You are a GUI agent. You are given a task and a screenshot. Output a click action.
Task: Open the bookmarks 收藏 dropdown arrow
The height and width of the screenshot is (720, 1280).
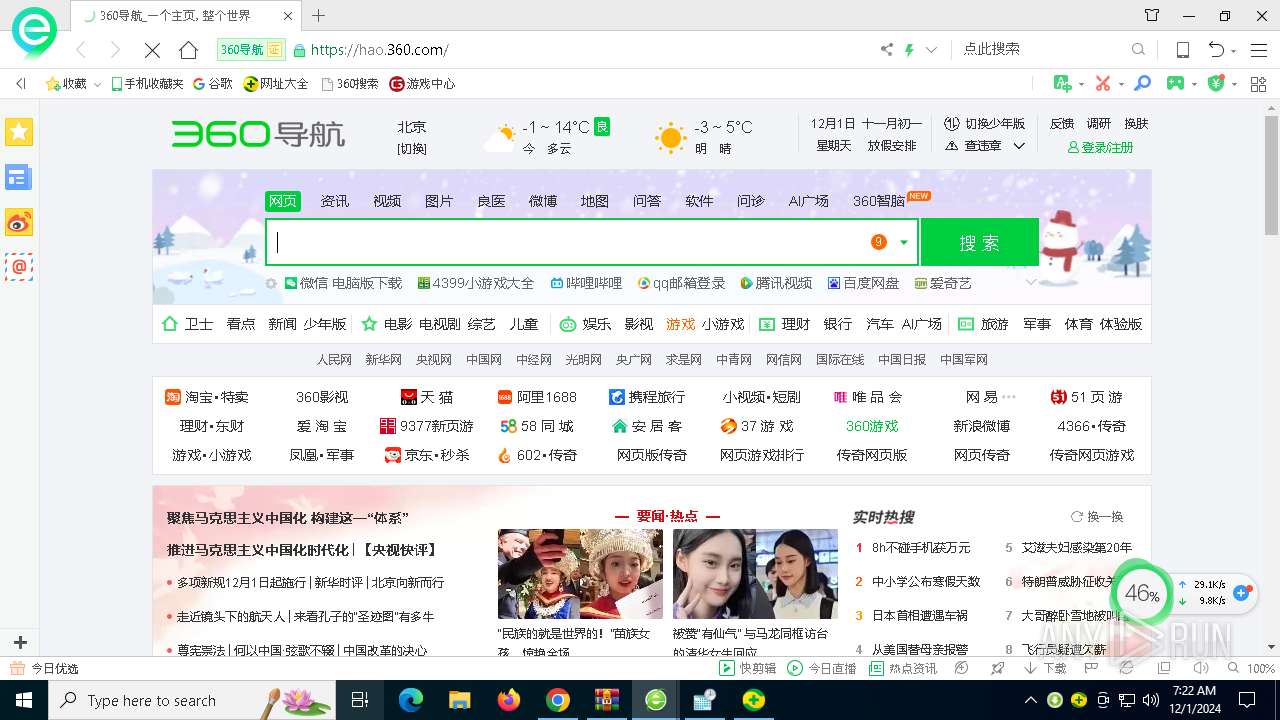coord(98,84)
